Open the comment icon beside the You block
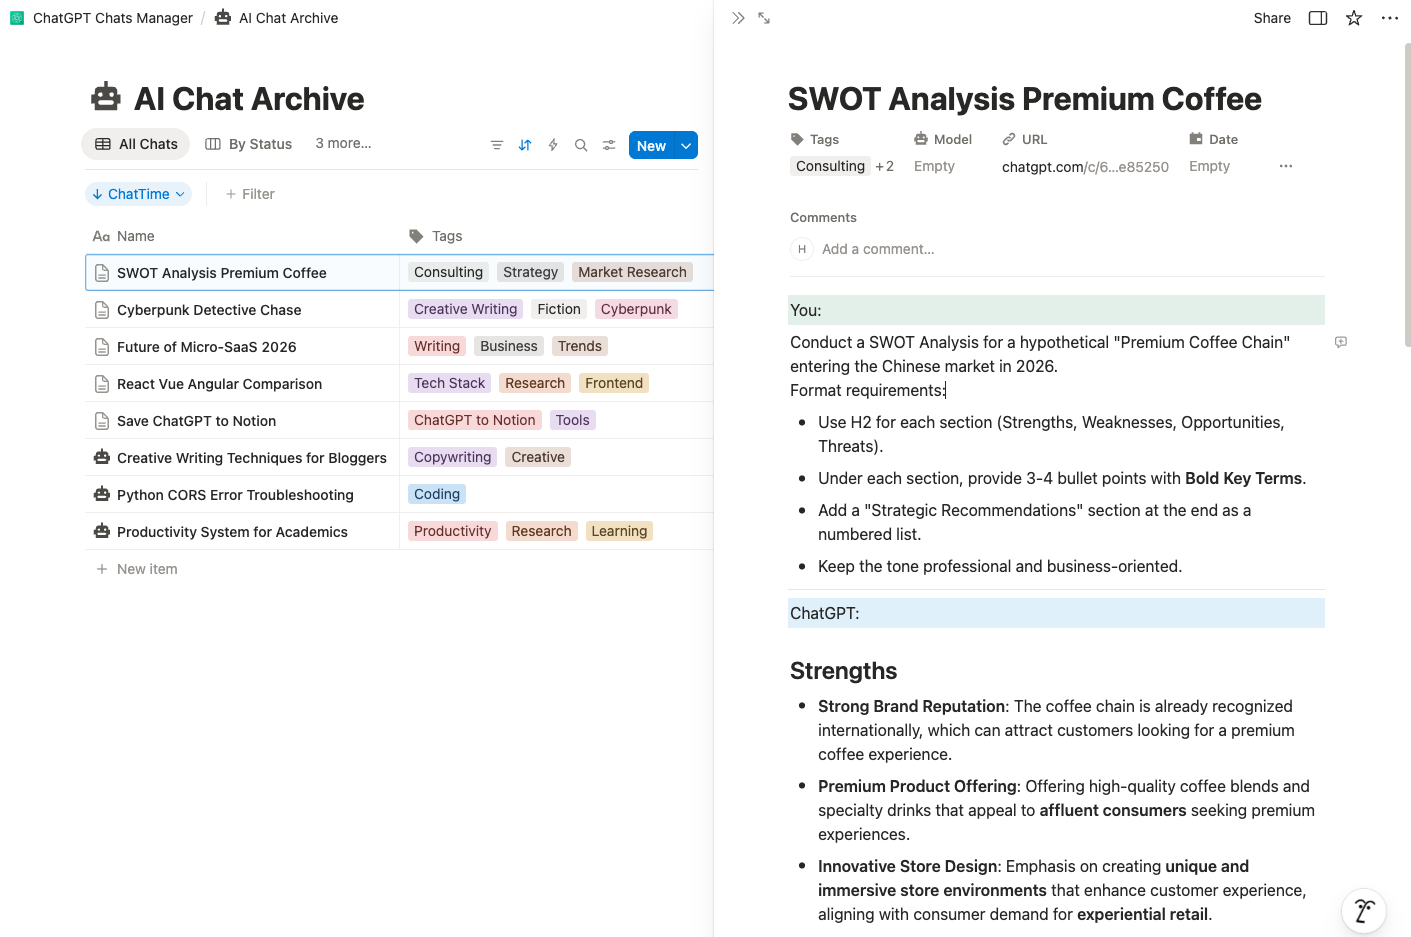This screenshot has height=937, width=1411. 1340,342
